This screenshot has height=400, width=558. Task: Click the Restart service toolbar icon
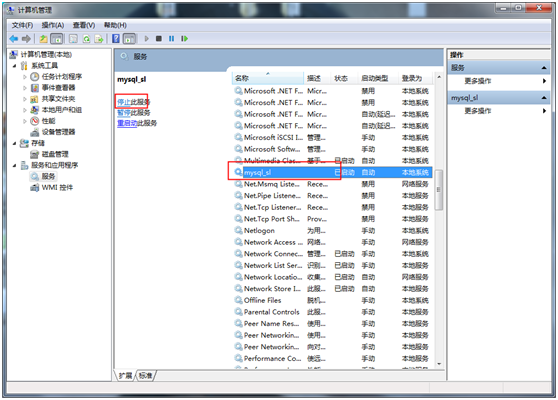[x=184, y=39]
